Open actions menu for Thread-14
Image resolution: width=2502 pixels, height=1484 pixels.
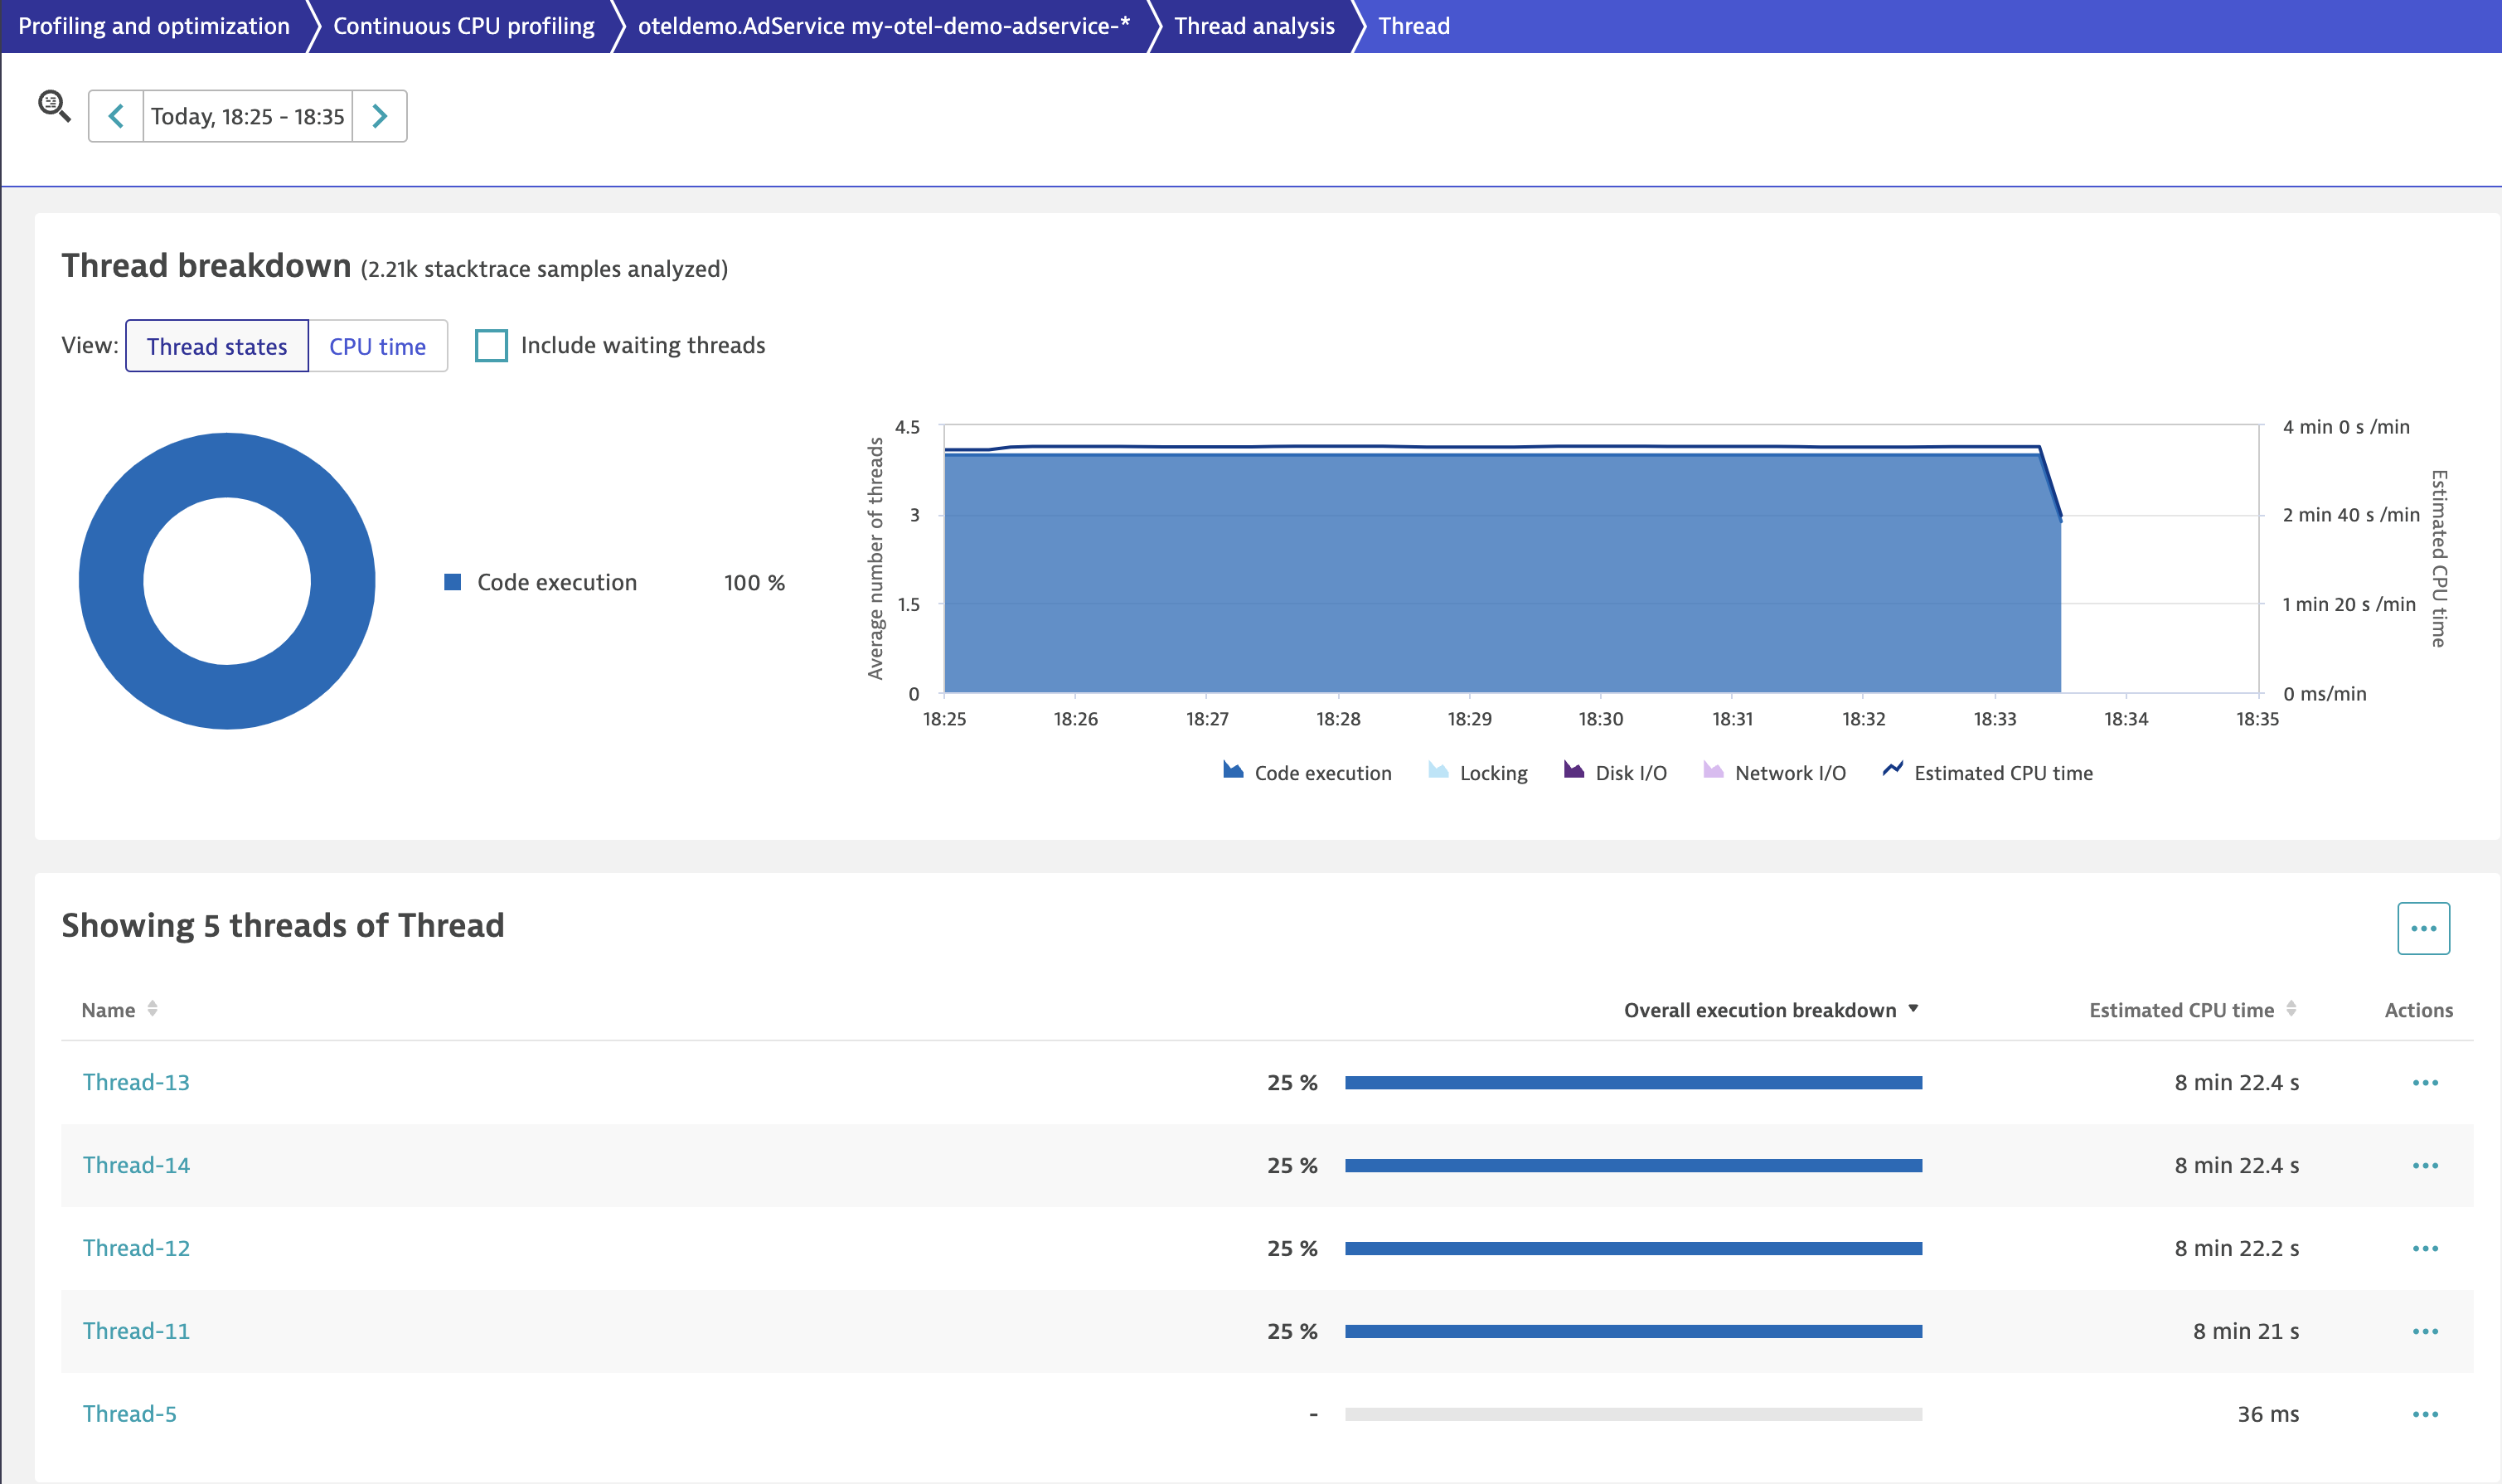tap(2424, 1166)
